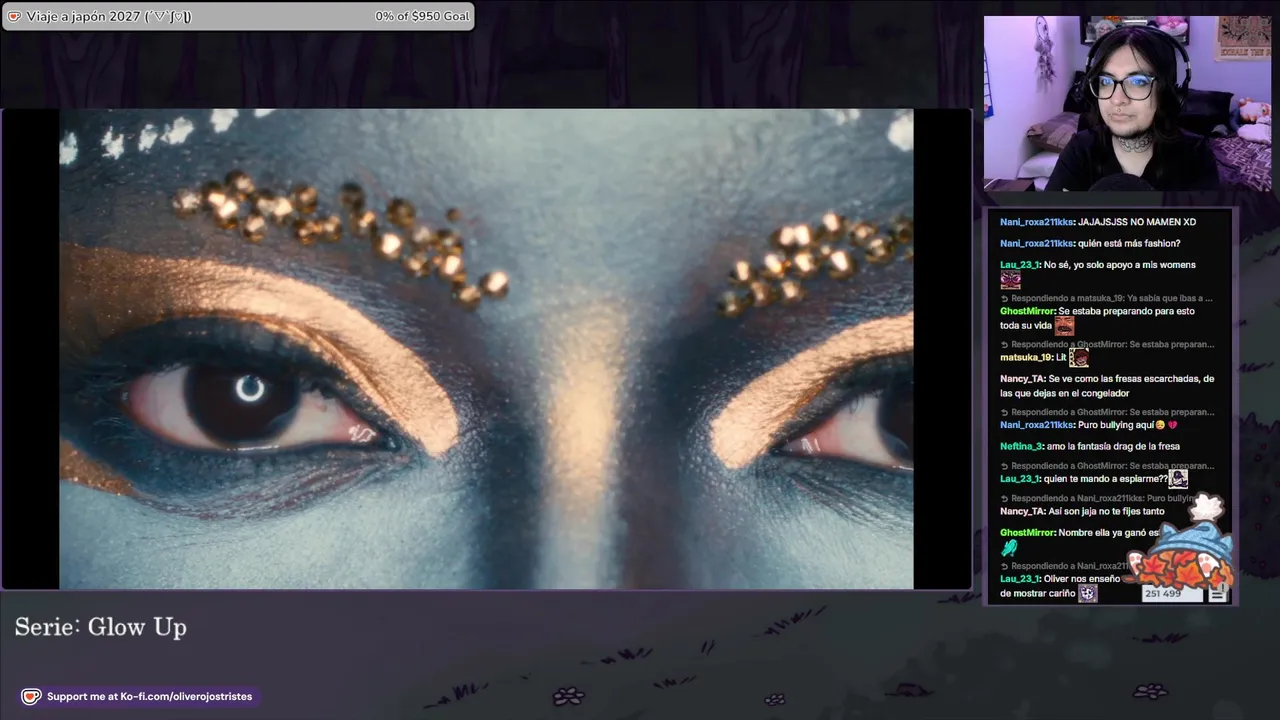This screenshot has width=1280, height=720.
Task: Click 'amo la fantasía drag de la fresa' message
Action: click(1114, 446)
